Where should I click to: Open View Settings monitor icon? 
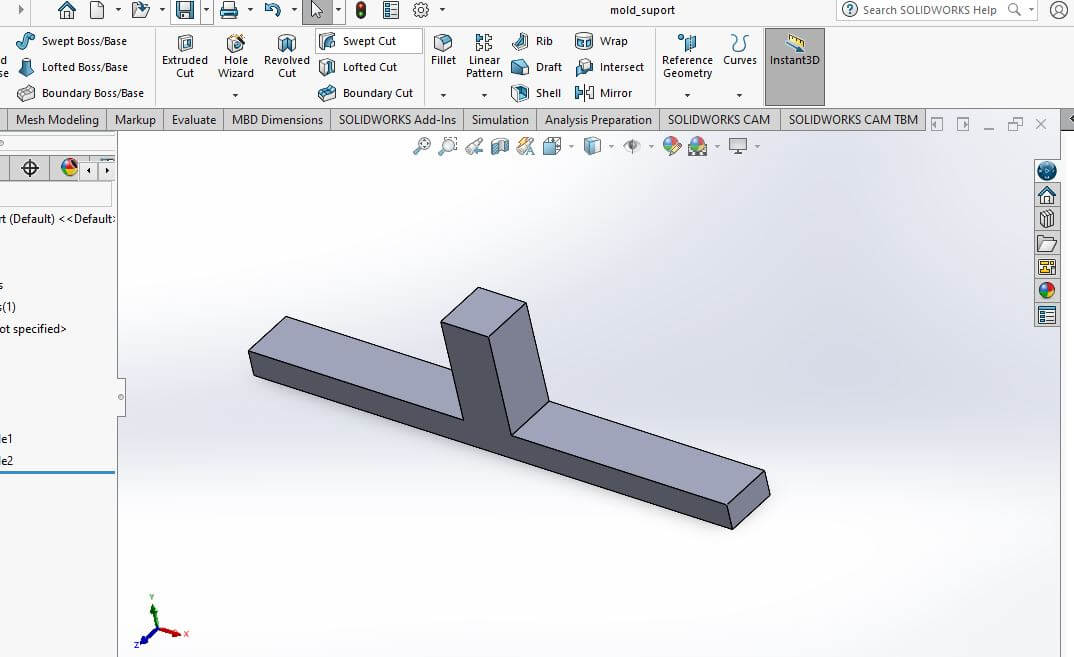tap(738, 146)
